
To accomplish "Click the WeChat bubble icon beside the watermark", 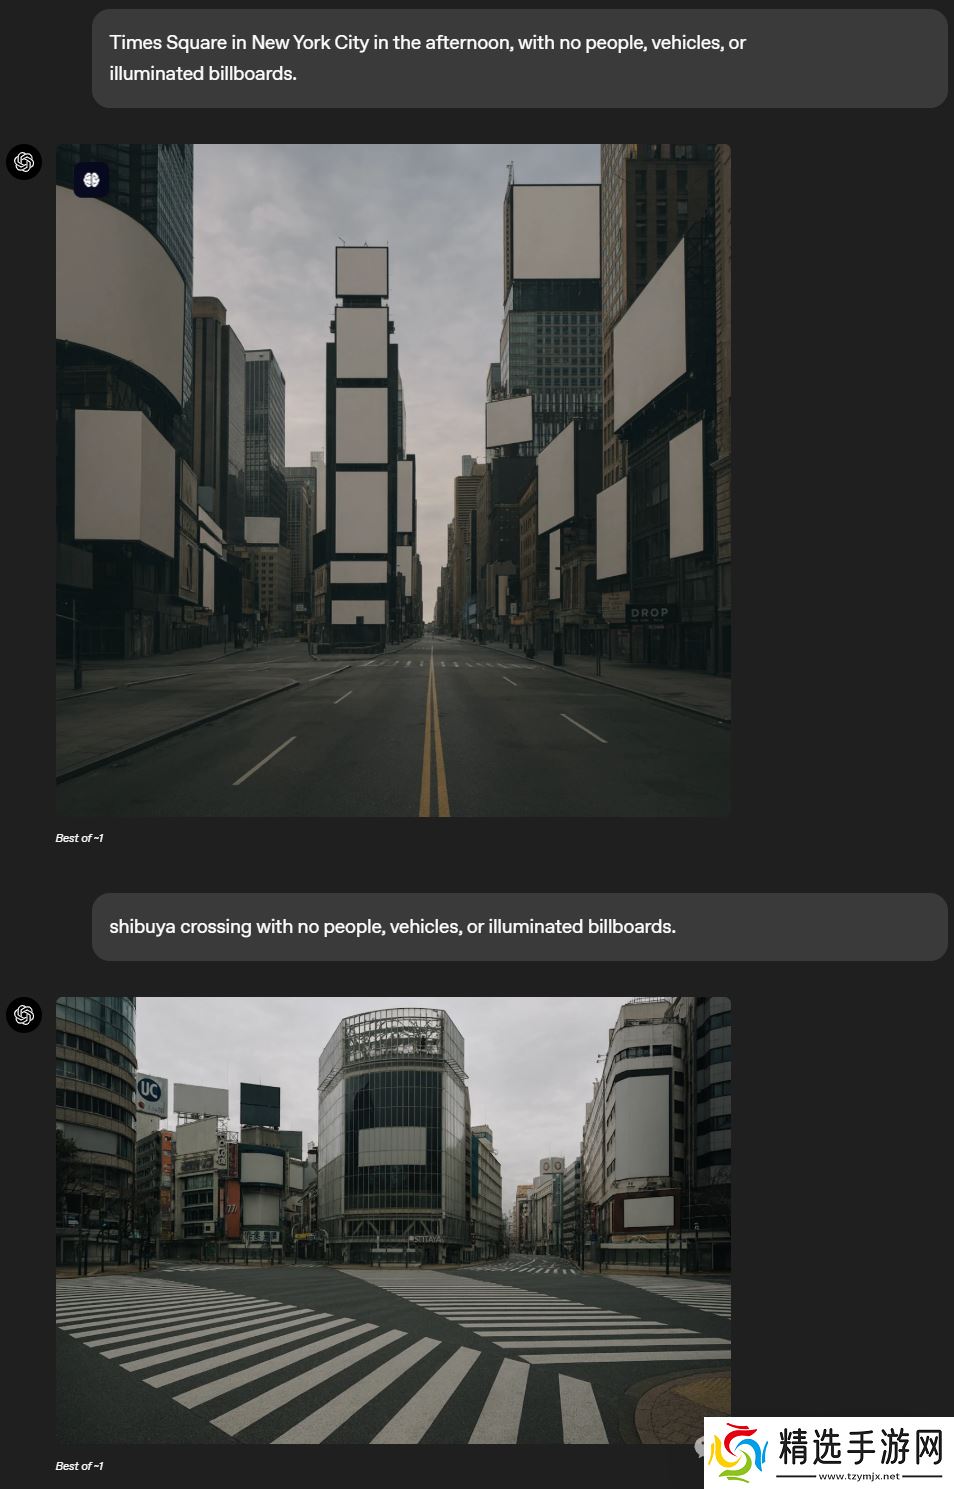I will point(701,1446).
